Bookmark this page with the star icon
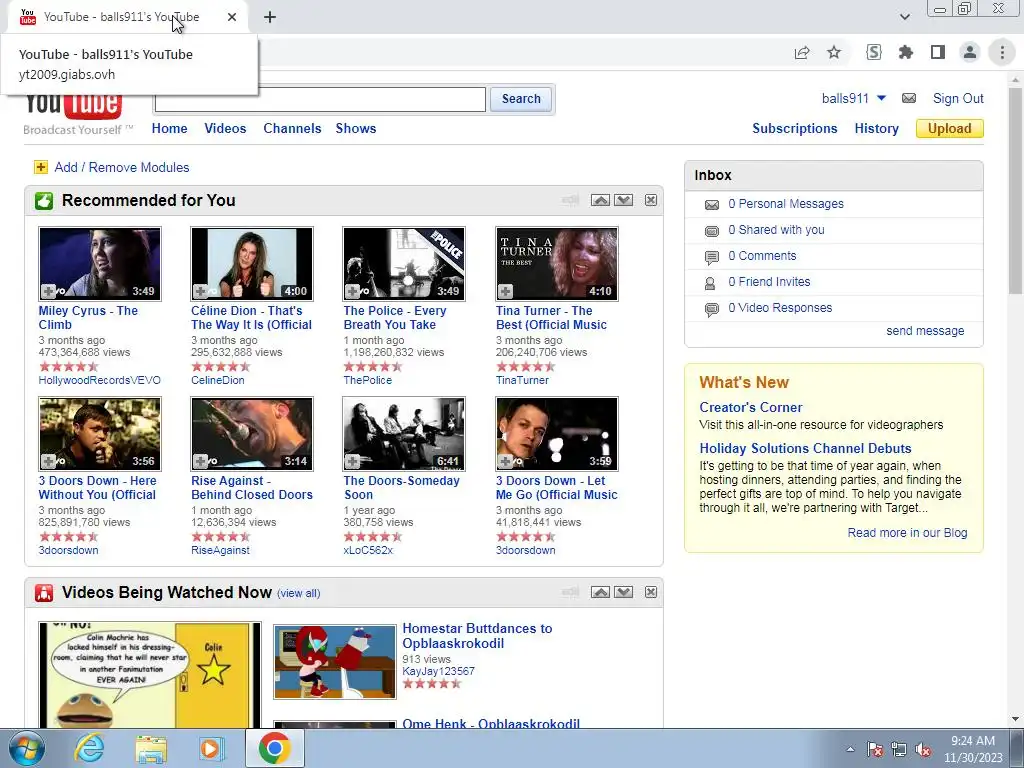Viewport: 1024px width, 768px height. point(834,52)
